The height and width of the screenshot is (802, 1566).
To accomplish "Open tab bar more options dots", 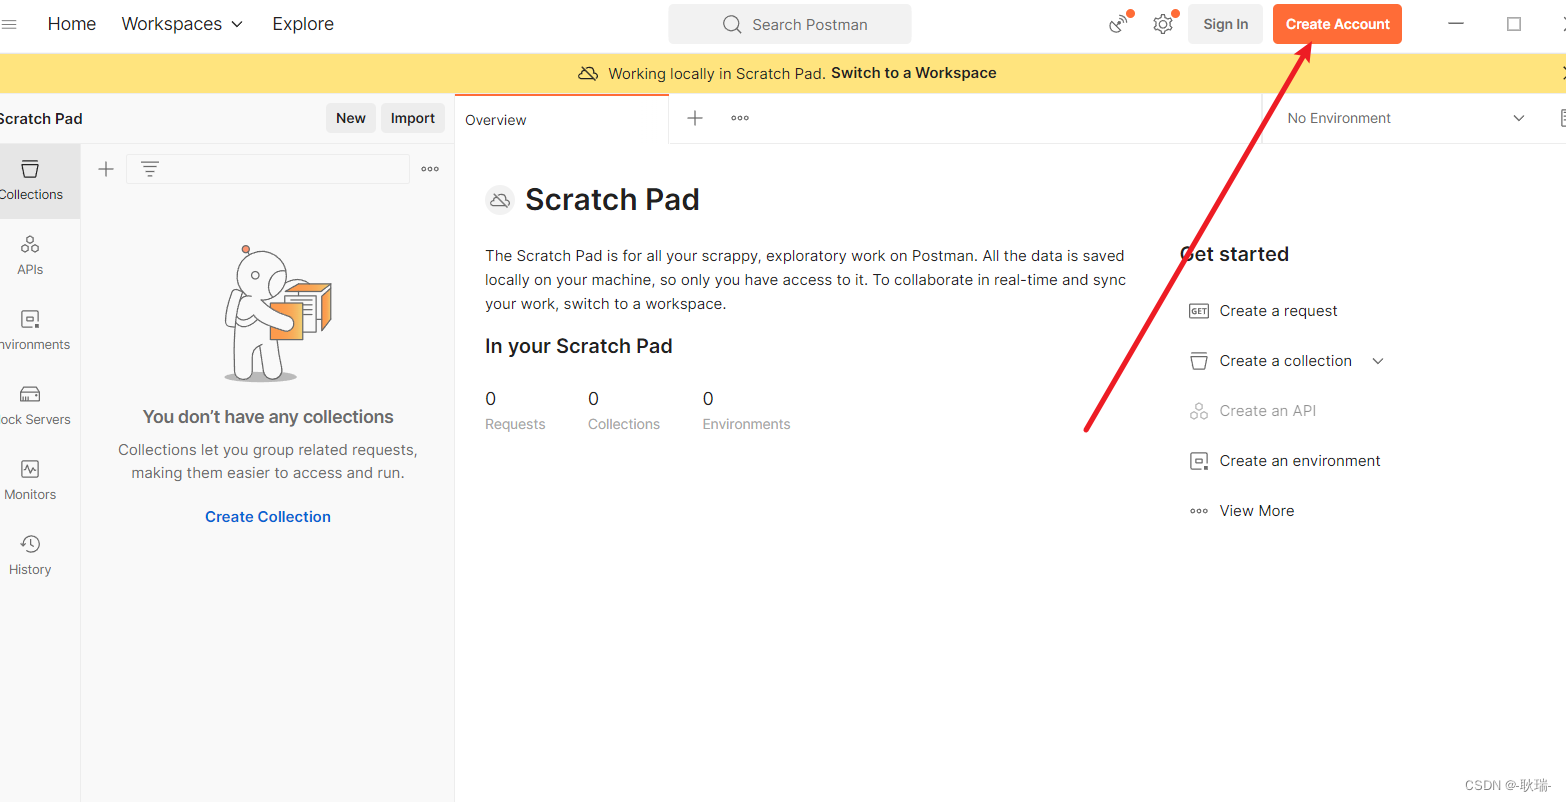I will (x=740, y=118).
